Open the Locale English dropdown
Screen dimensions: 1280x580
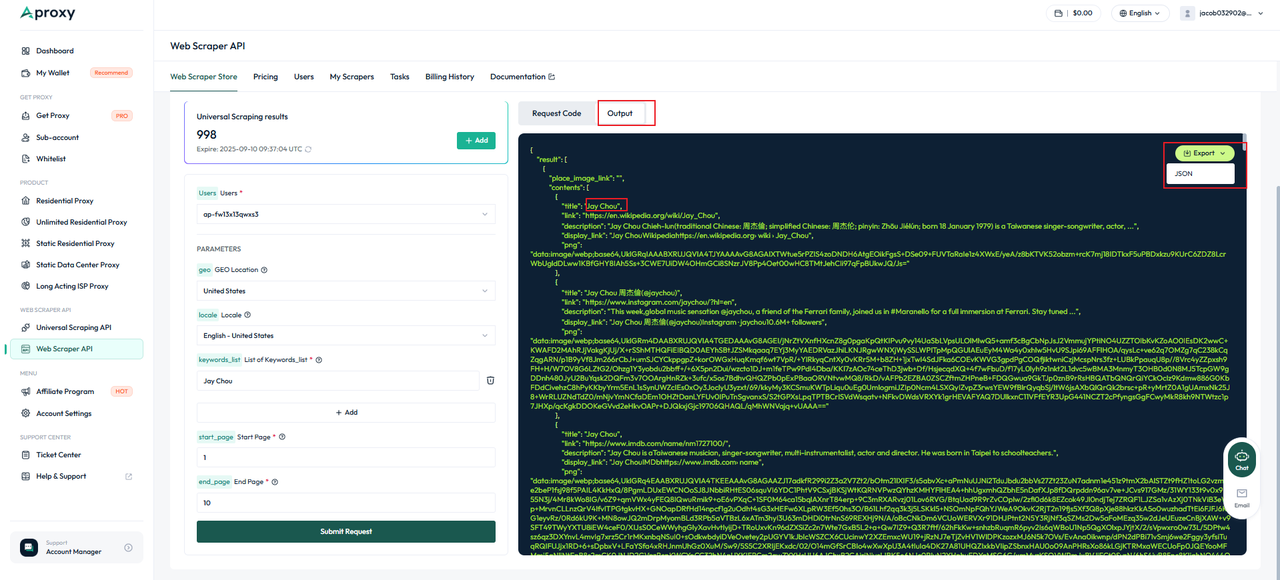[346, 336]
